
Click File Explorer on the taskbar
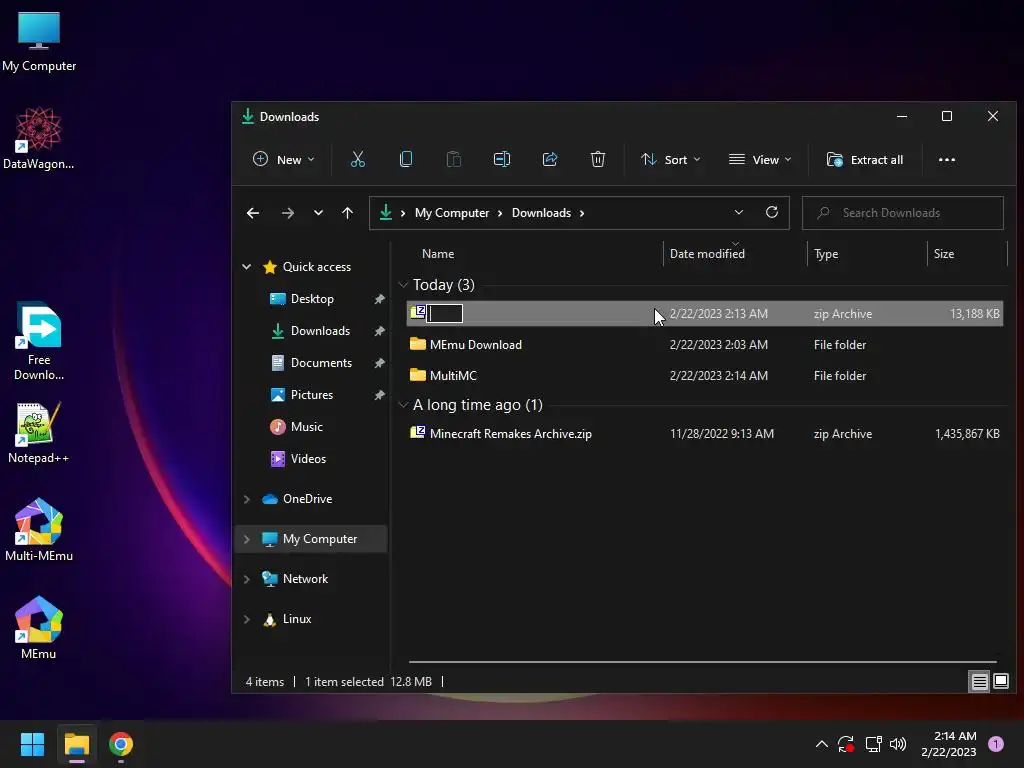[76, 744]
